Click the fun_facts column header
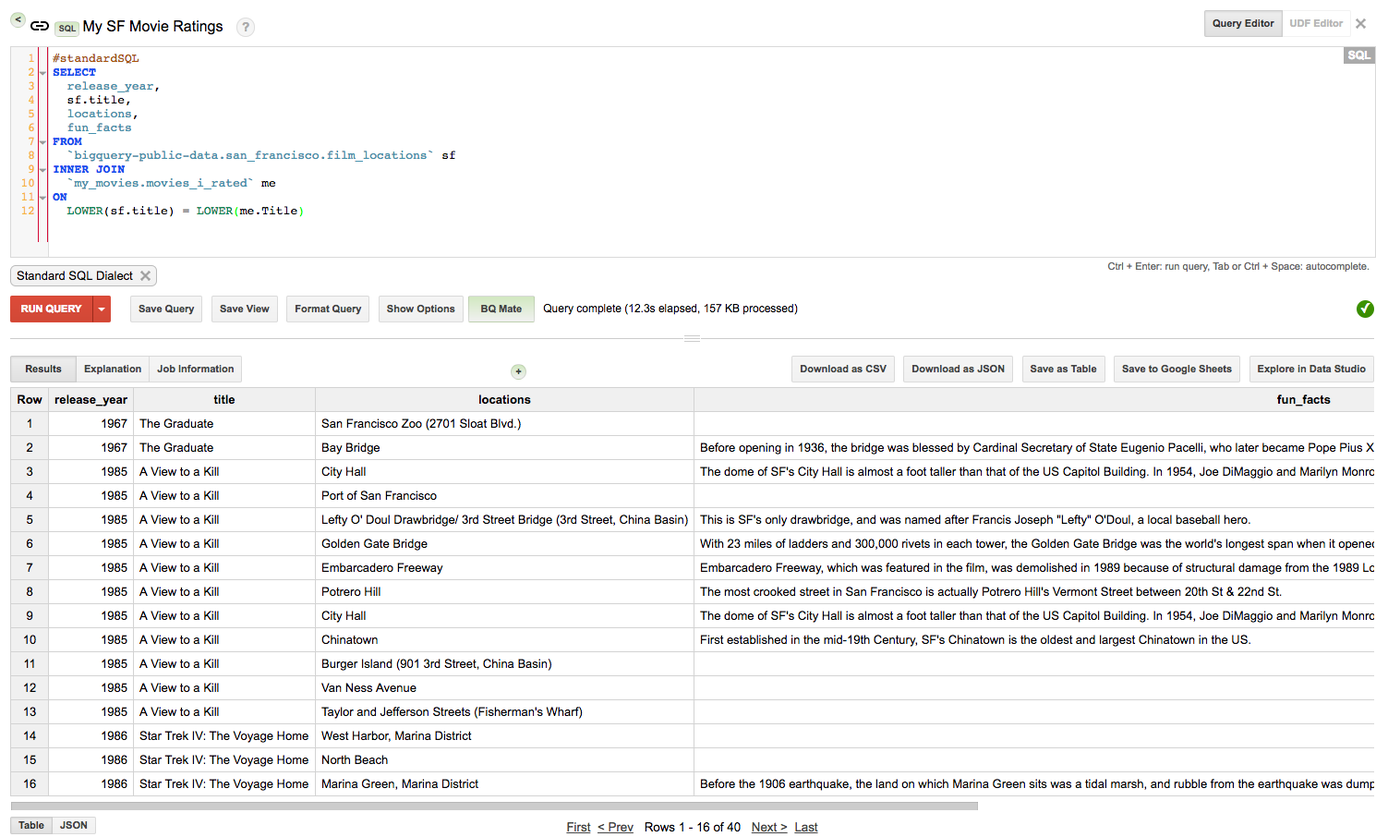This screenshot has width=1376, height=837. coord(1034,400)
